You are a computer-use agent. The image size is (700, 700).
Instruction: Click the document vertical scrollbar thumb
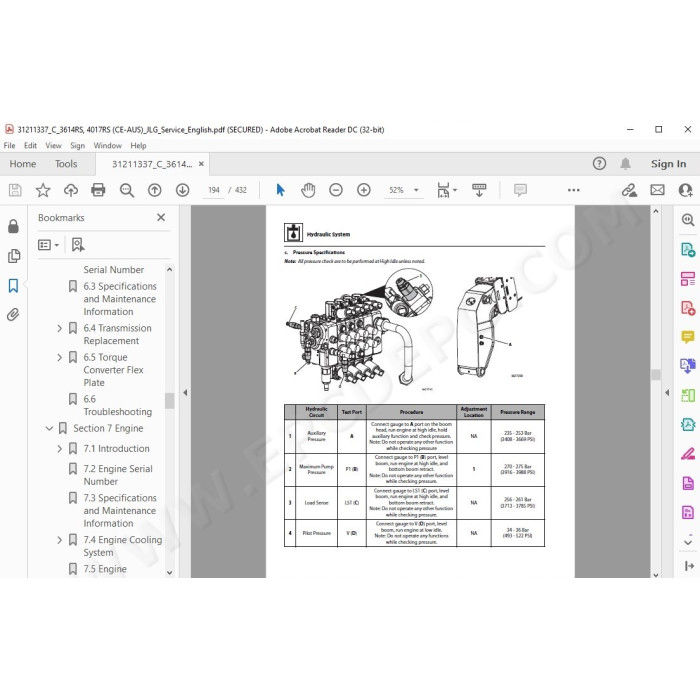click(x=655, y=375)
